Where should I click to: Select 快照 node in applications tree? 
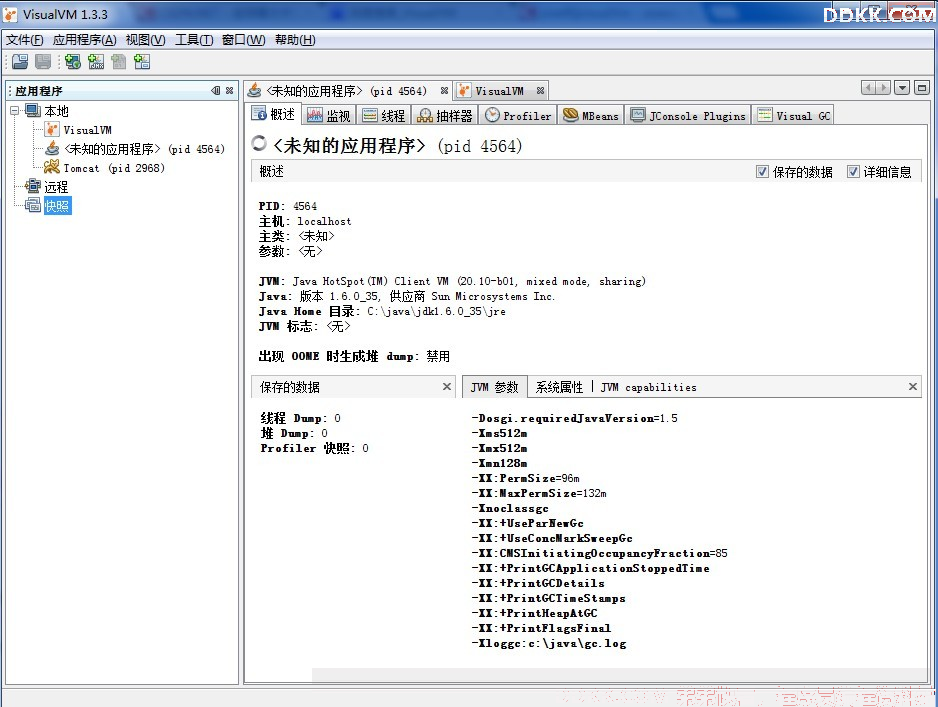pyautogui.click(x=57, y=206)
